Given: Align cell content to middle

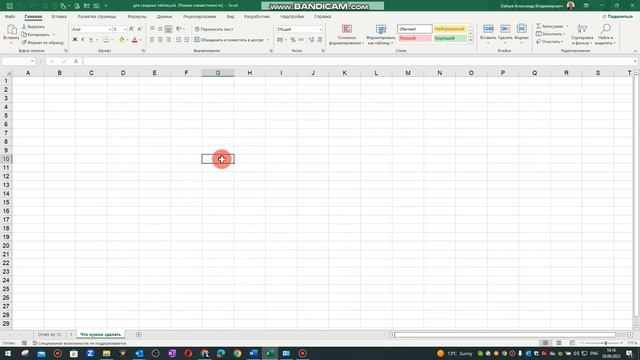Looking at the screenshot, I should (x=160, y=29).
